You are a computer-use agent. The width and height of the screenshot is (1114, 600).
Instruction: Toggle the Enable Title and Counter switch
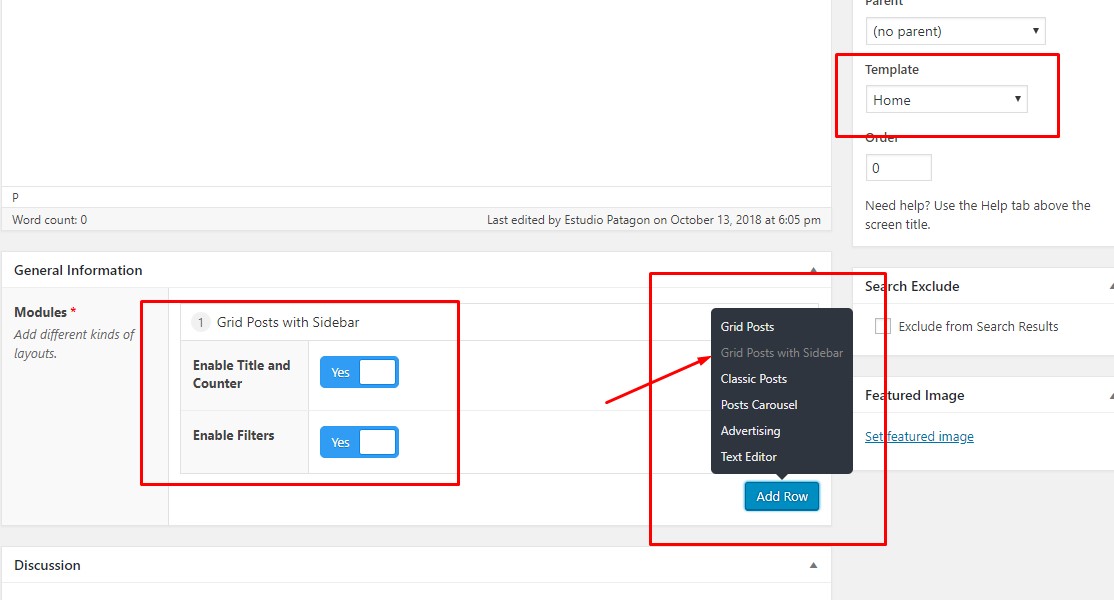[x=359, y=372]
